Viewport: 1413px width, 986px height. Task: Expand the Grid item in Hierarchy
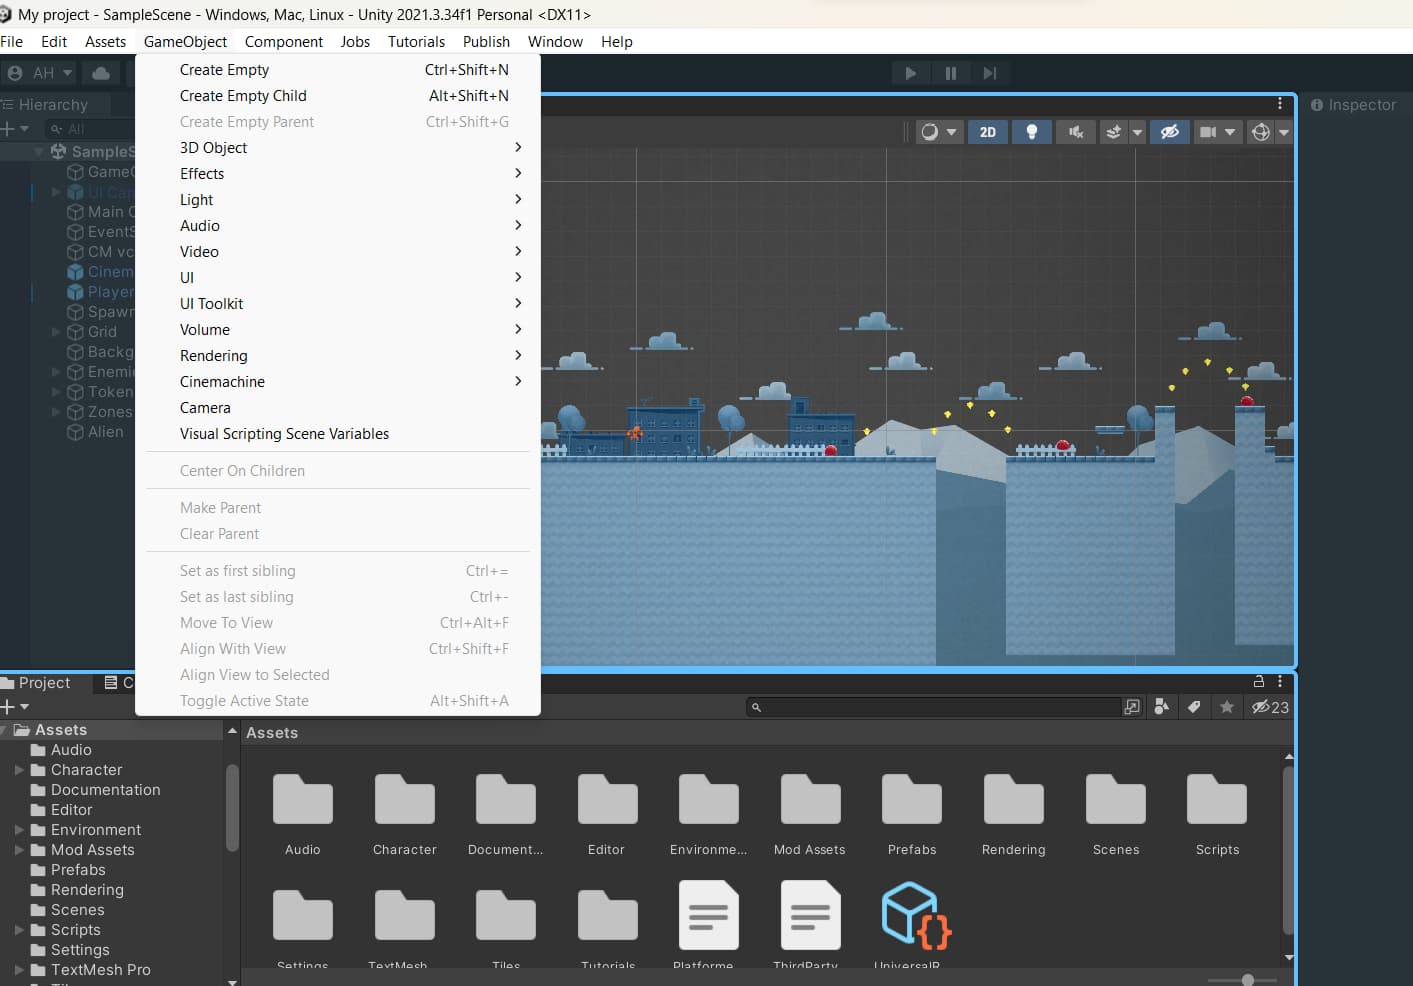[x=57, y=331]
